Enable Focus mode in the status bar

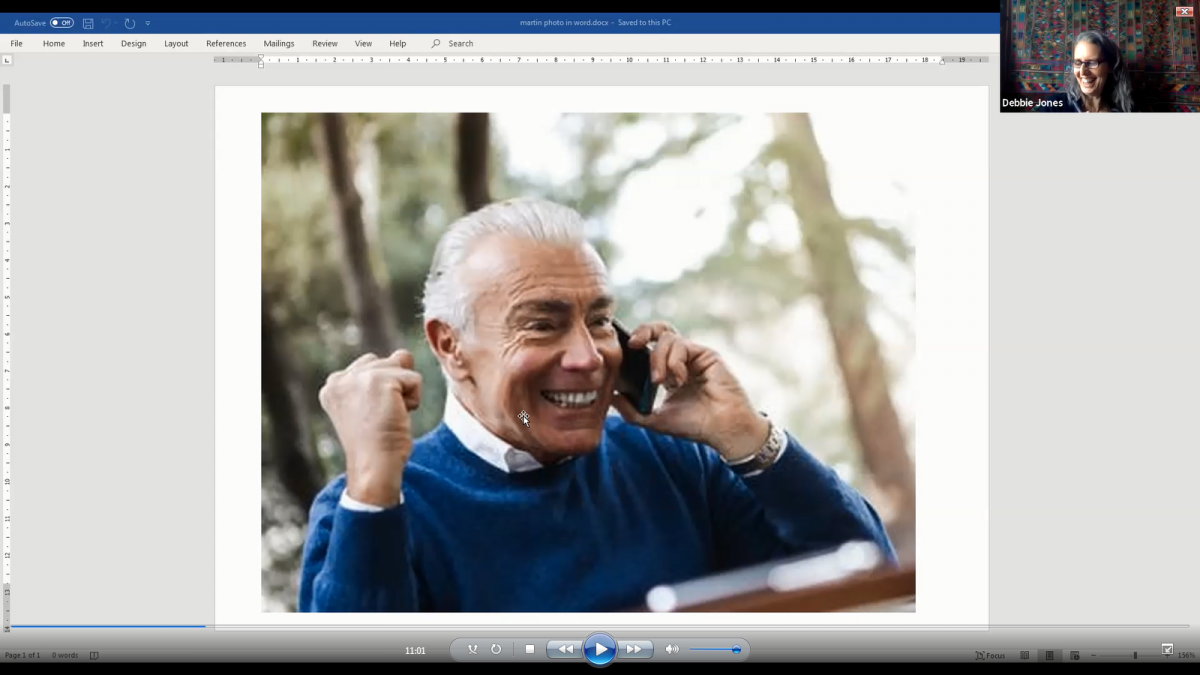click(x=990, y=655)
